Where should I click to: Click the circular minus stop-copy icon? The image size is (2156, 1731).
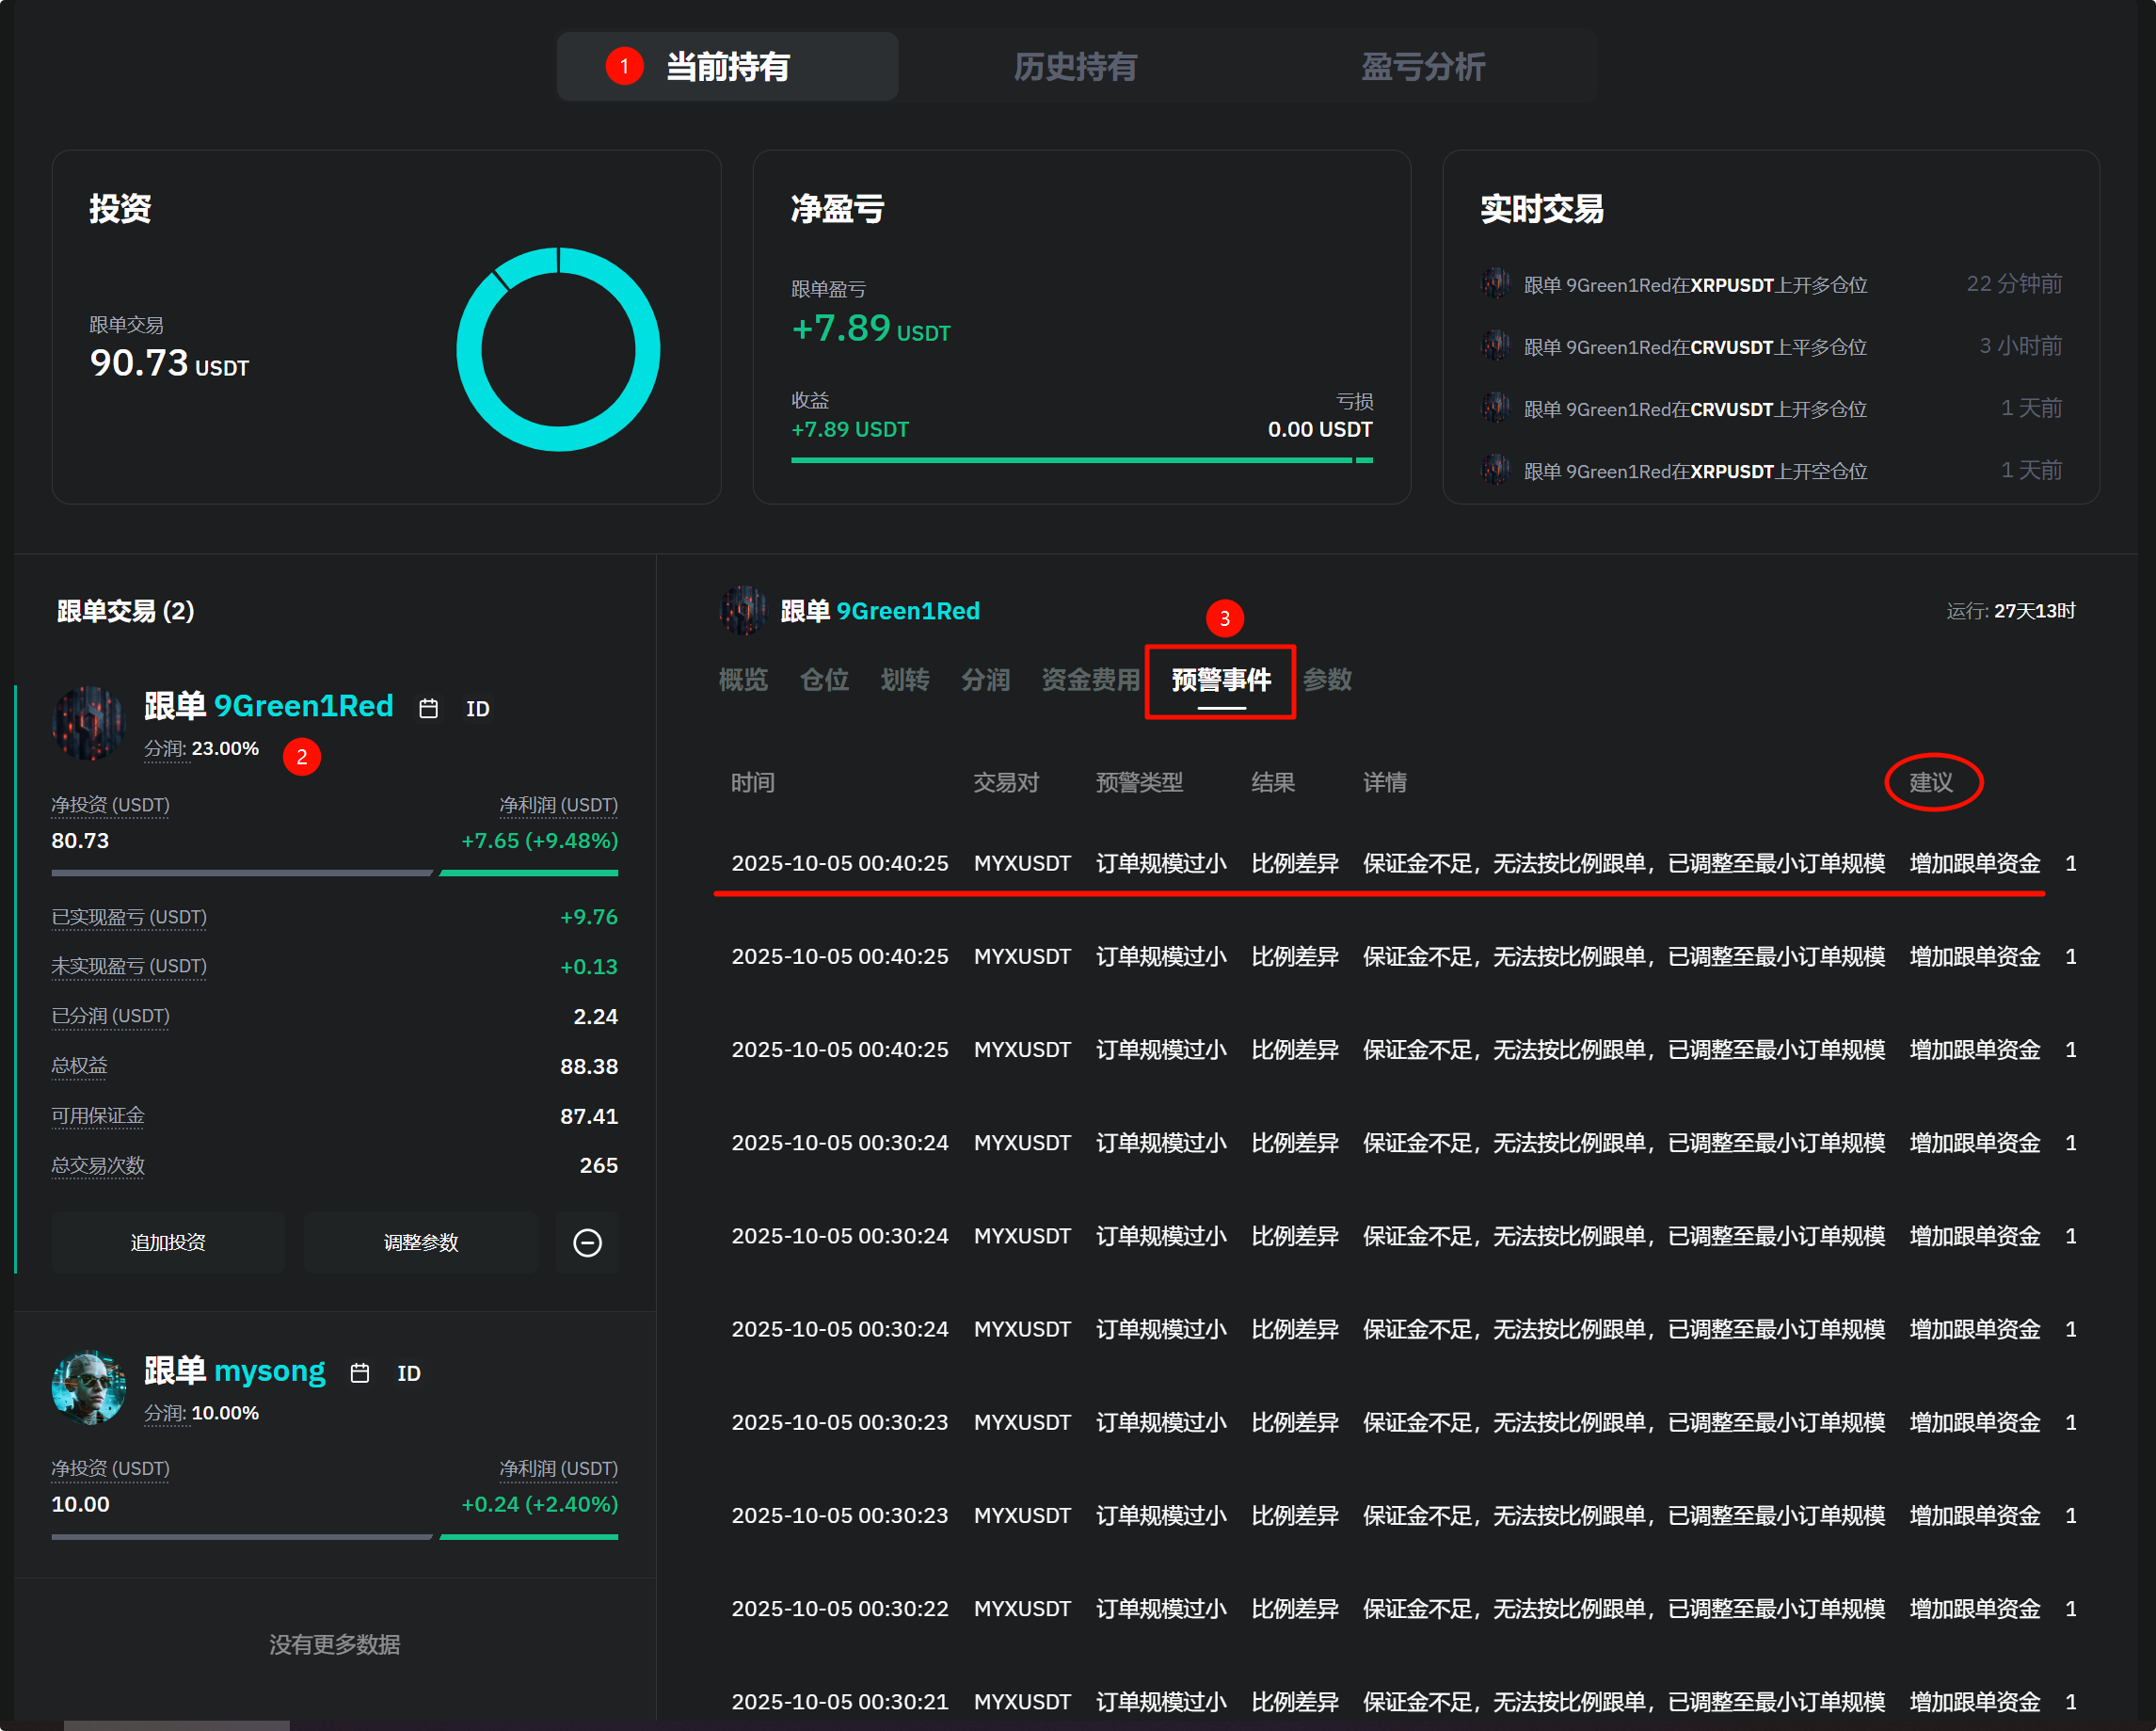[587, 1242]
